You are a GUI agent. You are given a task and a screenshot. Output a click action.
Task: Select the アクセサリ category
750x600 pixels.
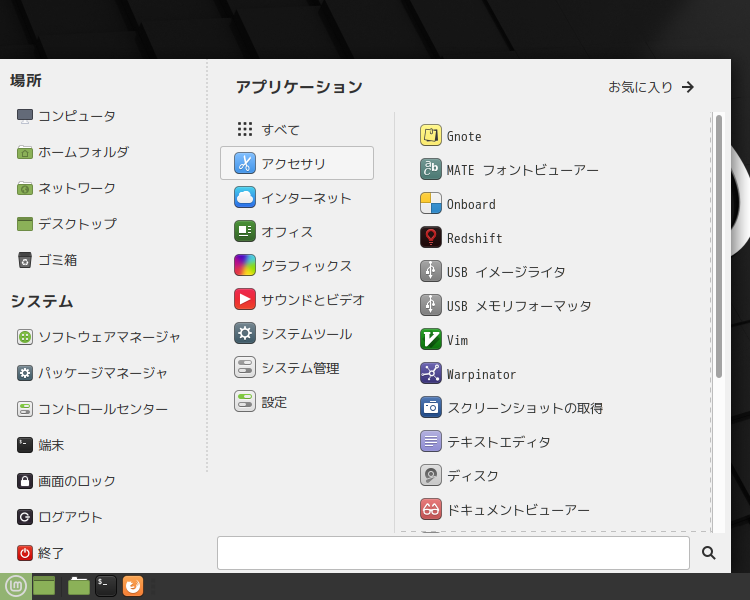click(x=297, y=163)
